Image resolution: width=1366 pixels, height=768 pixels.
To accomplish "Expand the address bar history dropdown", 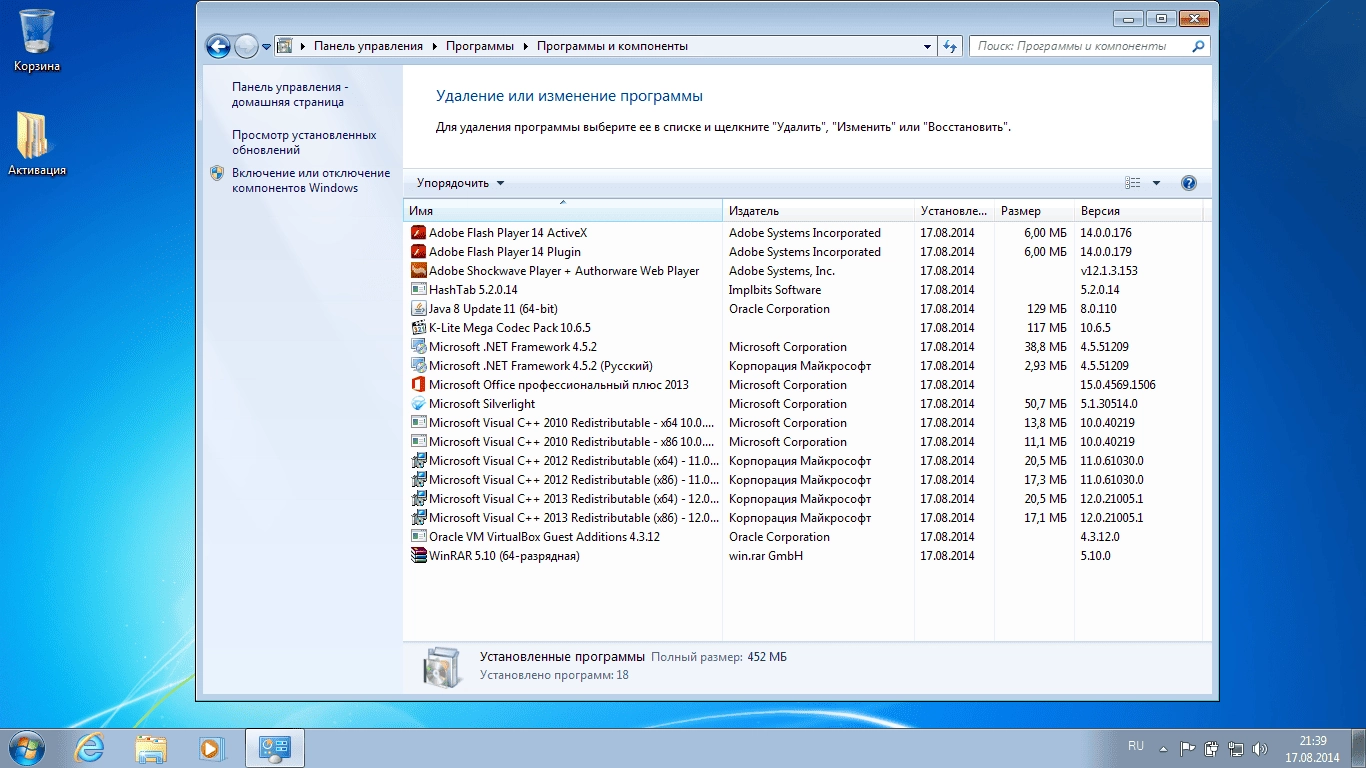I will point(927,46).
